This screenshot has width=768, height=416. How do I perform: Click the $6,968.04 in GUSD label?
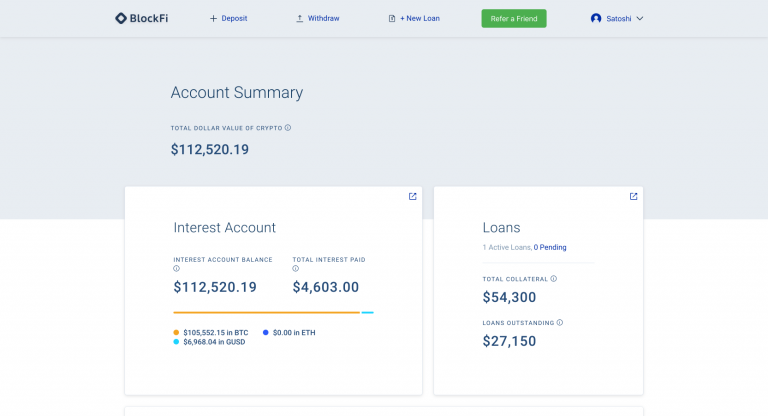214,342
